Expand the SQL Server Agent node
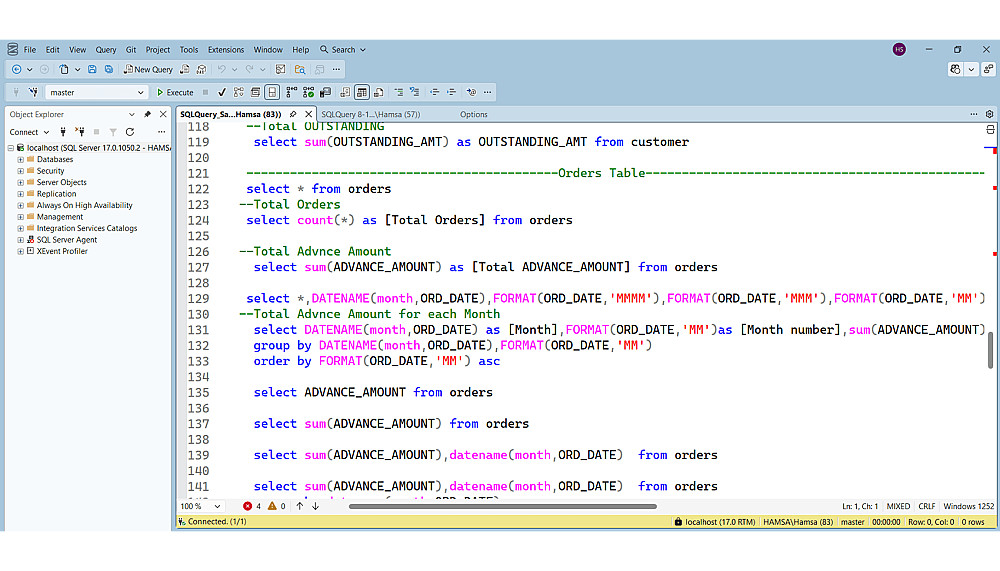1000x571 pixels. (20, 240)
